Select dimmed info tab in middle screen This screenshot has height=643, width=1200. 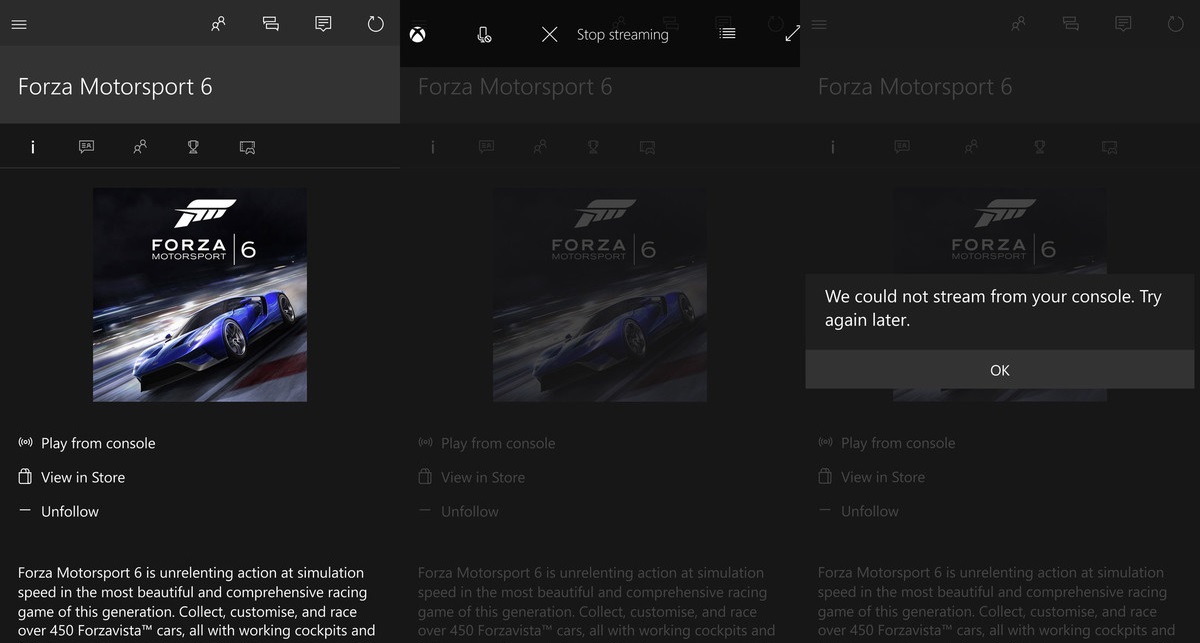[433, 147]
